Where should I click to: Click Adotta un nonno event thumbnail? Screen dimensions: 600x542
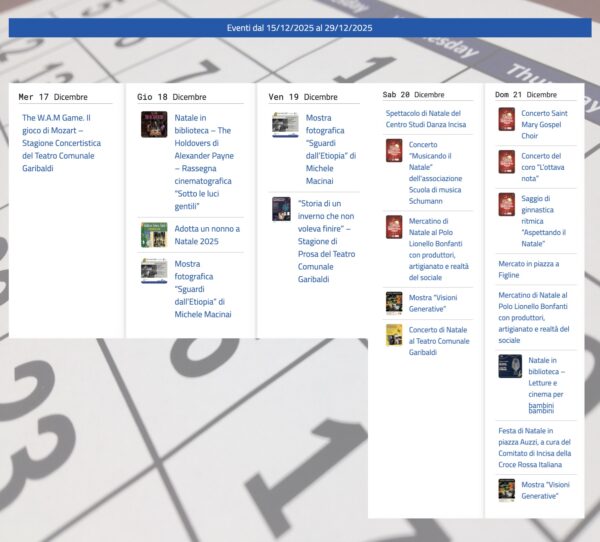click(x=154, y=234)
